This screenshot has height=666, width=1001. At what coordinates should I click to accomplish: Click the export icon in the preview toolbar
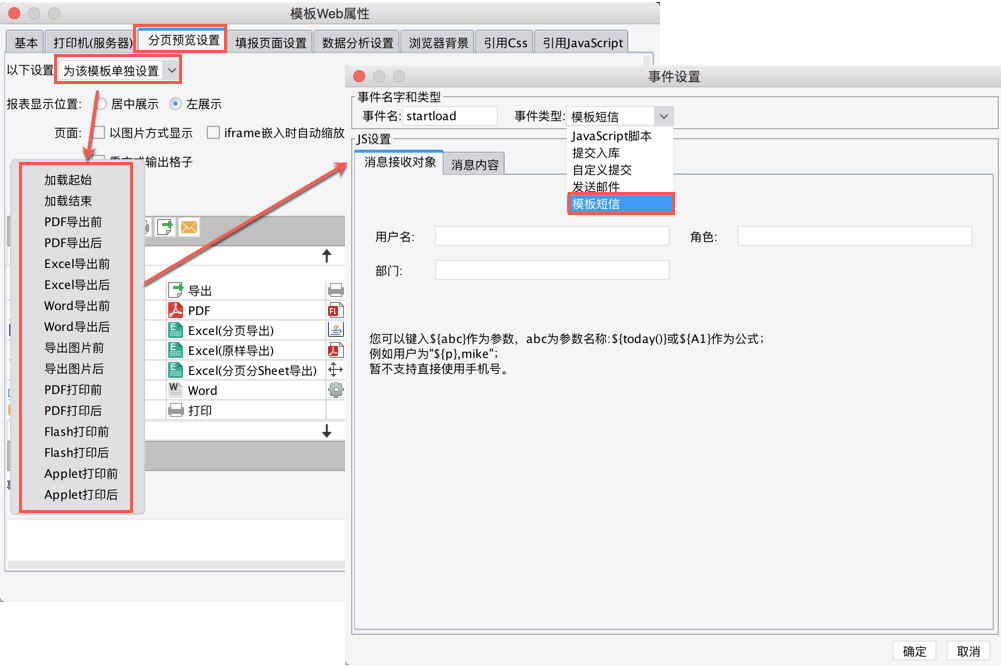tap(165, 227)
